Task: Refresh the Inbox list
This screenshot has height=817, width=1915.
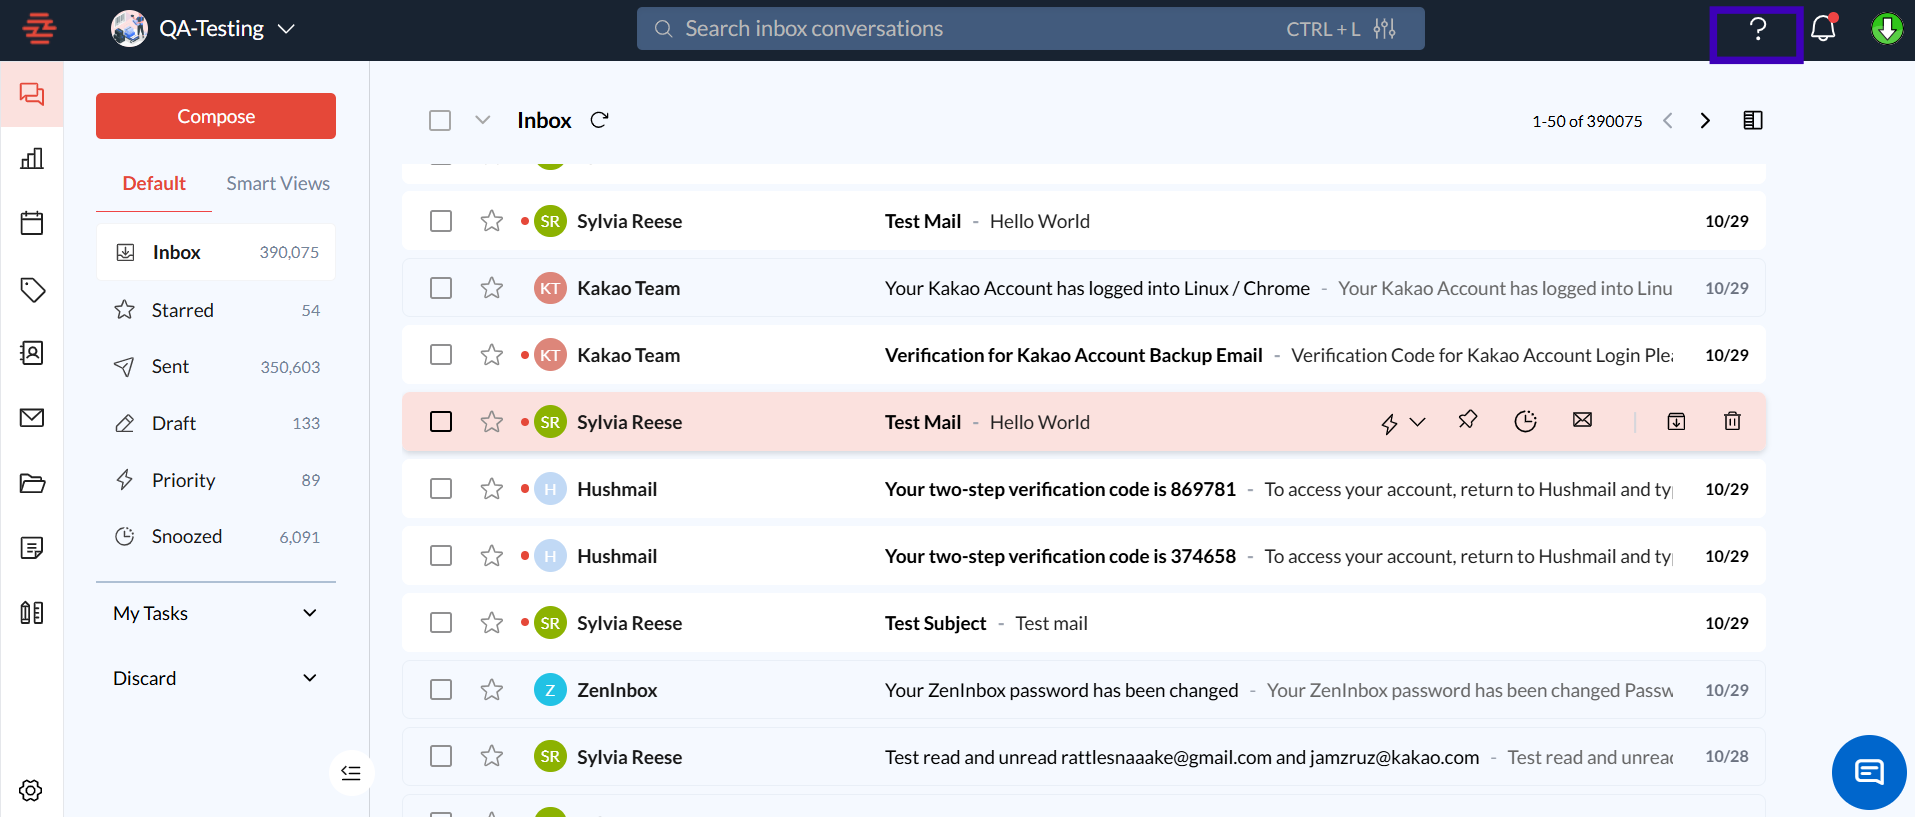Action: tap(599, 120)
